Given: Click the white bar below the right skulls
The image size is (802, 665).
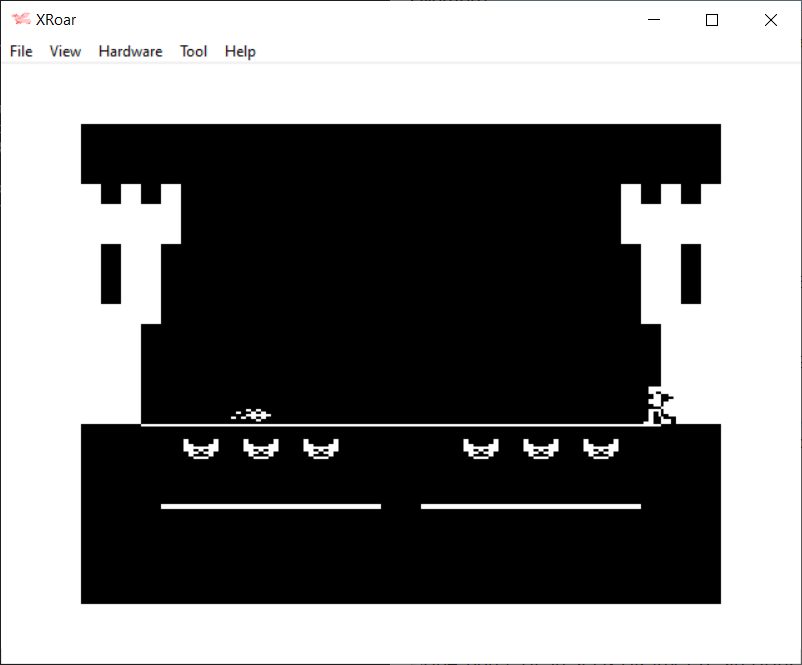Looking at the screenshot, I should (x=530, y=506).
